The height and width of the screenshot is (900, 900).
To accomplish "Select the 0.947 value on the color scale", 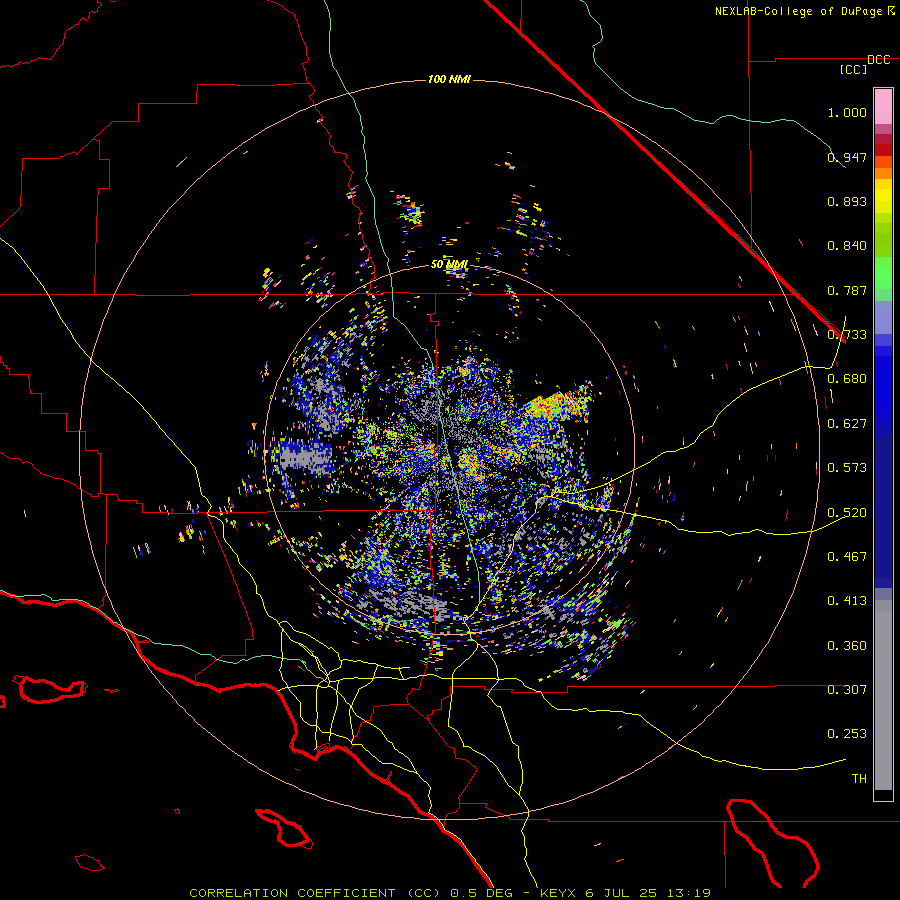I will 847,157.
